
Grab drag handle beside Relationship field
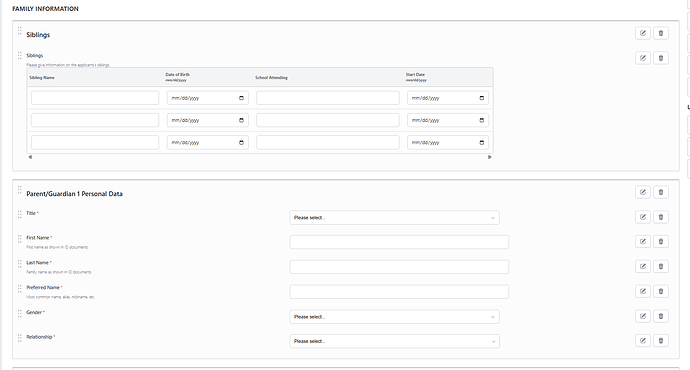[x=19, y=338]
